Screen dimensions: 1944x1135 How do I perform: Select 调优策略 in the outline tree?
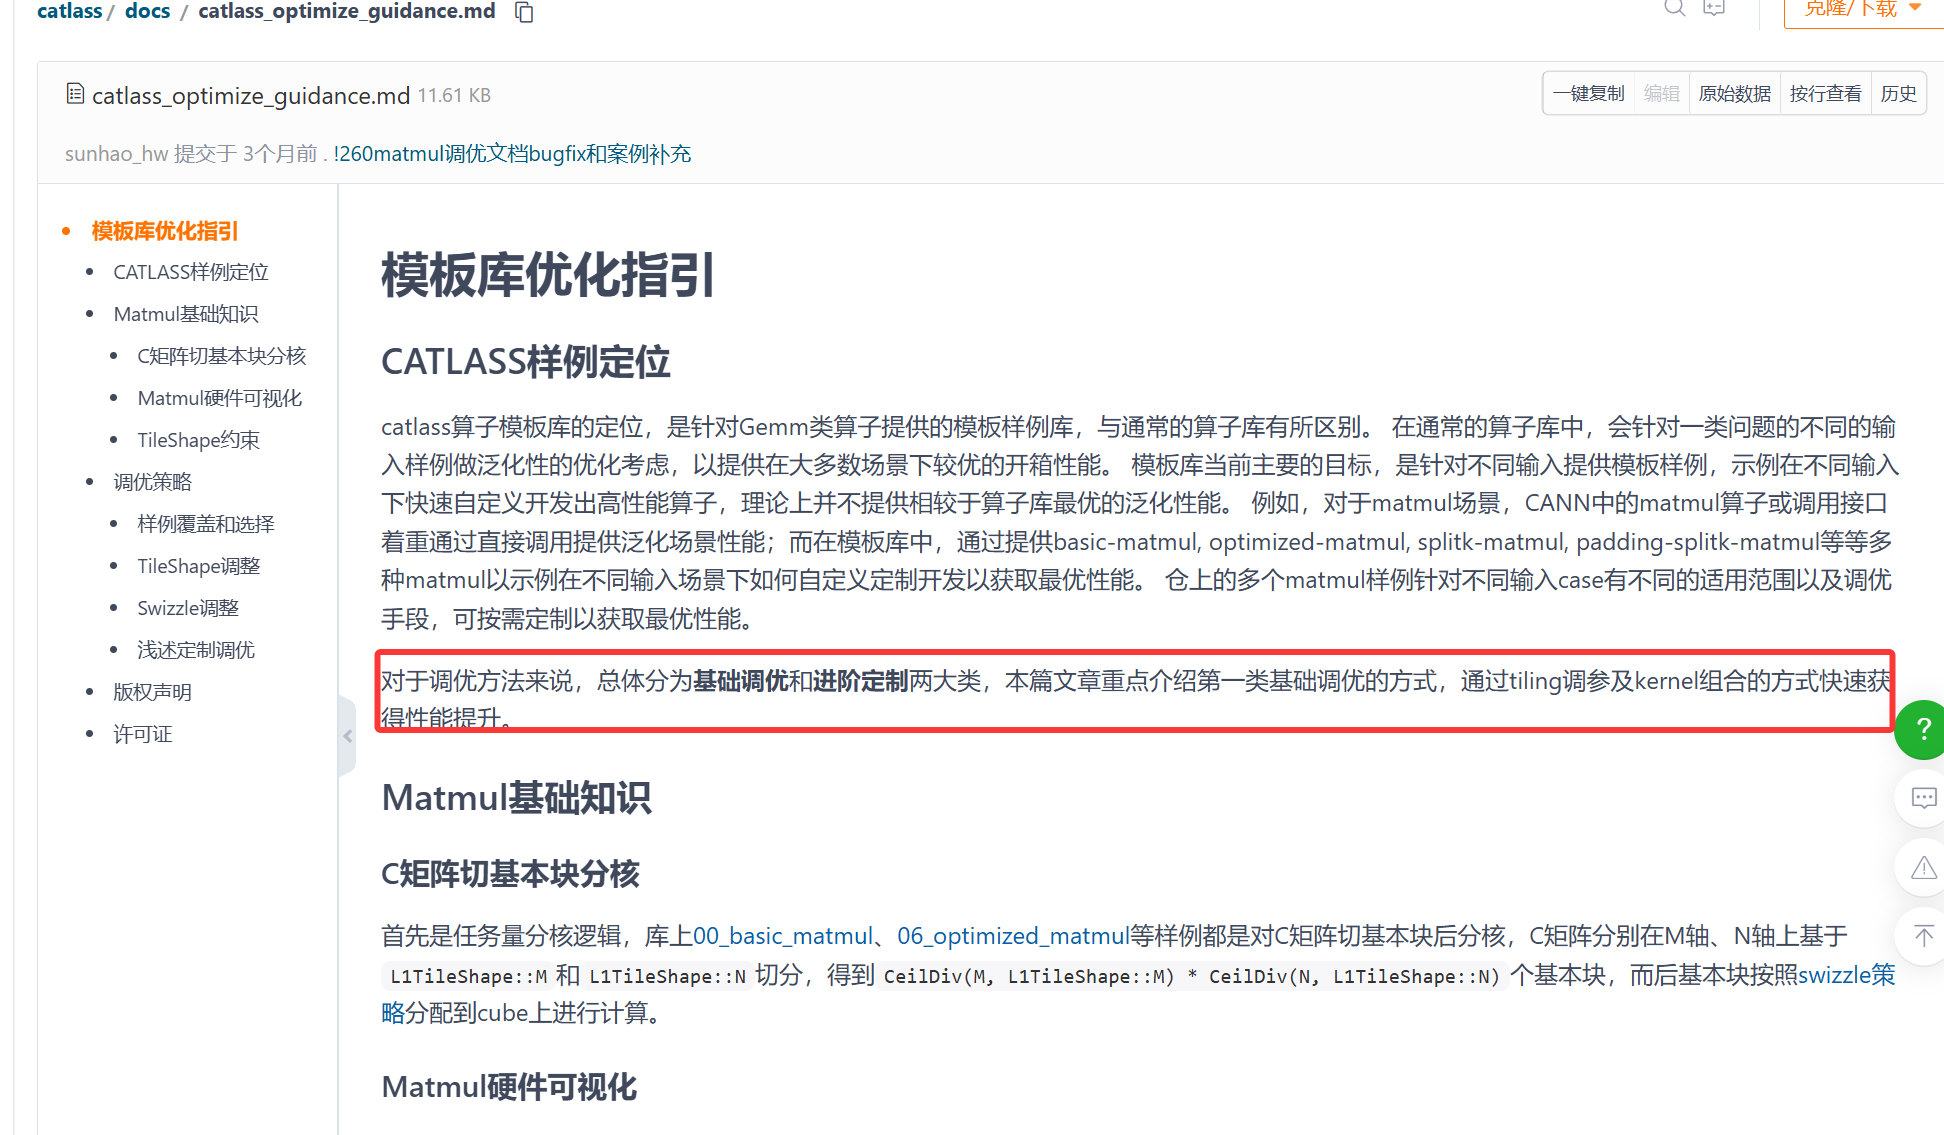(x=152, y=482)
